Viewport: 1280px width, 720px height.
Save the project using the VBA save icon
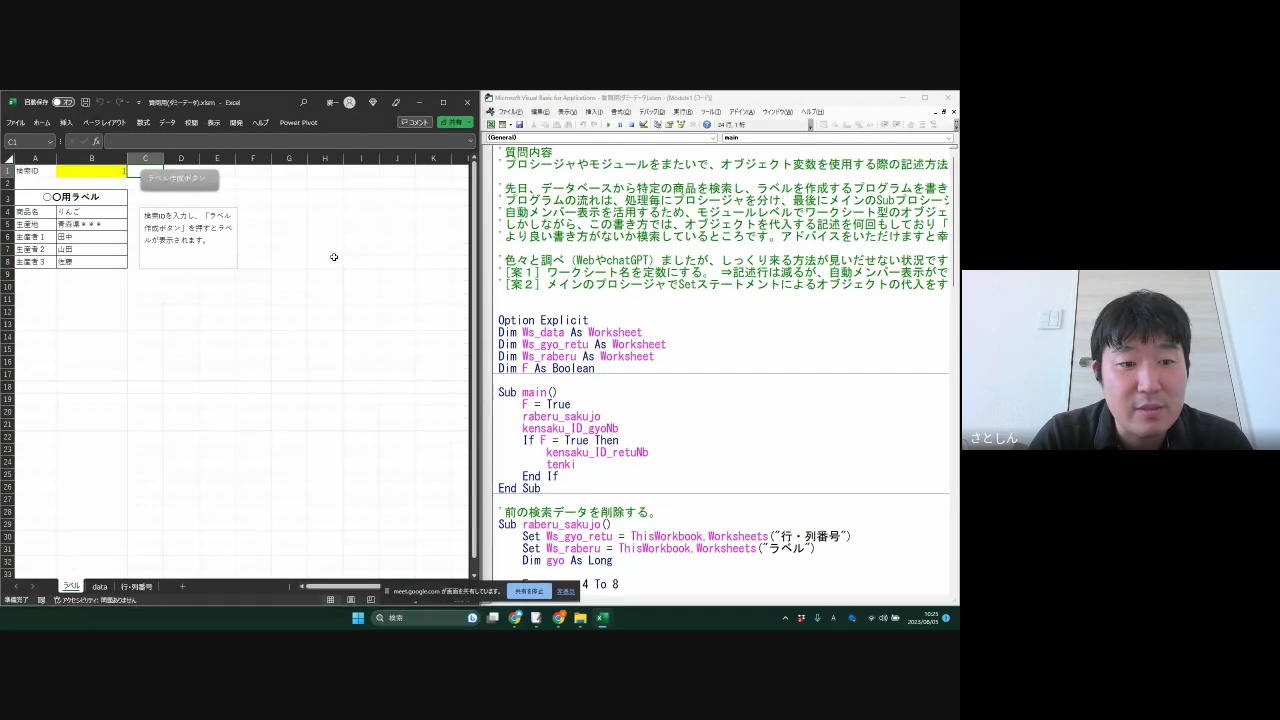point(519,125)
